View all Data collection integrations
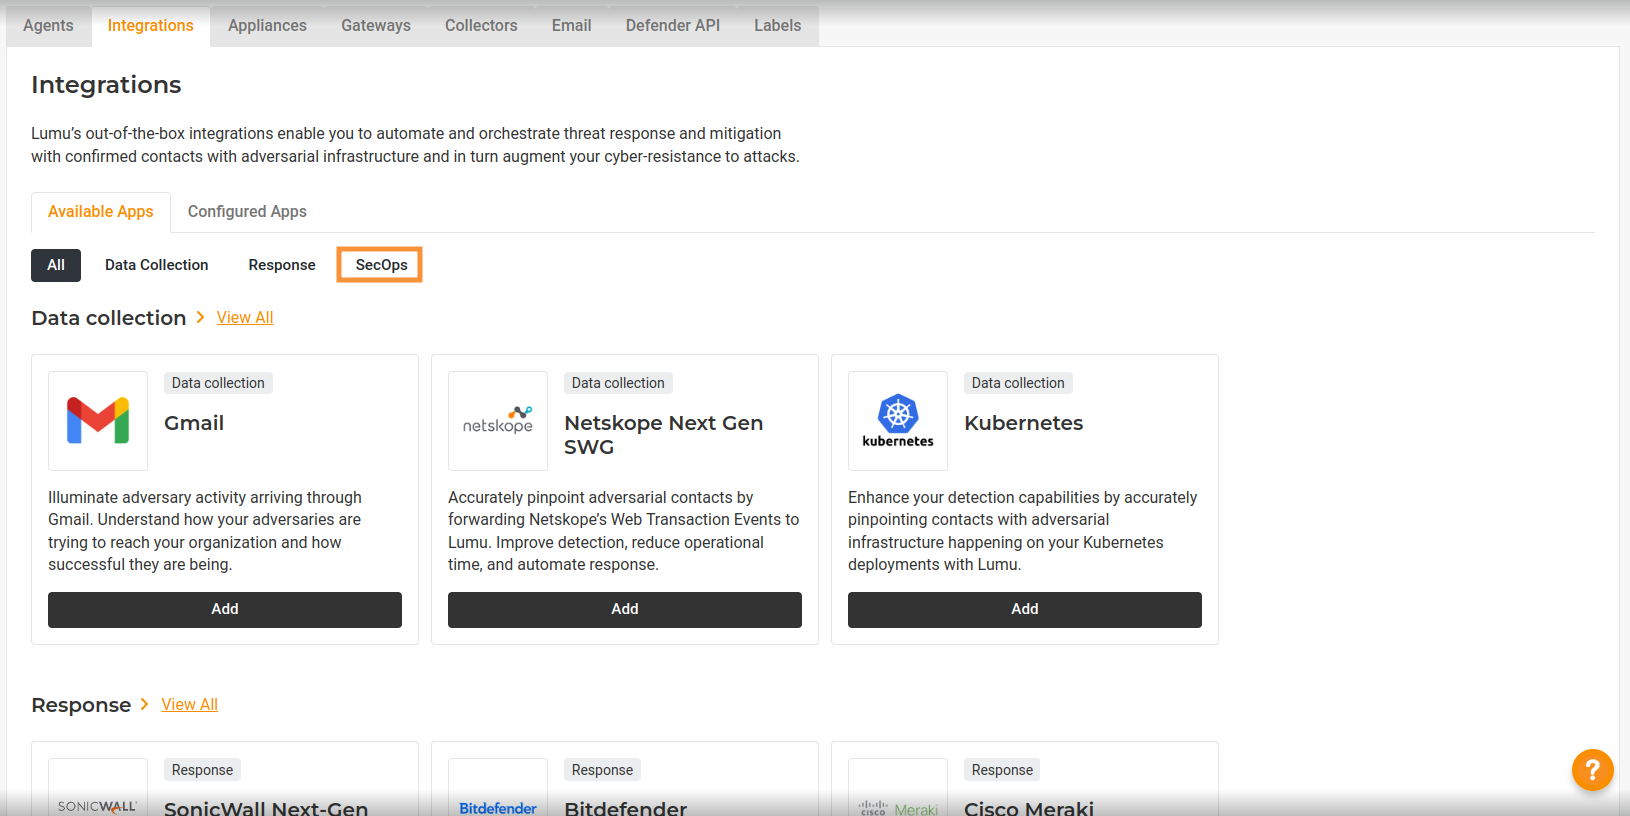The image size is (1630, 816). [245, 317]
